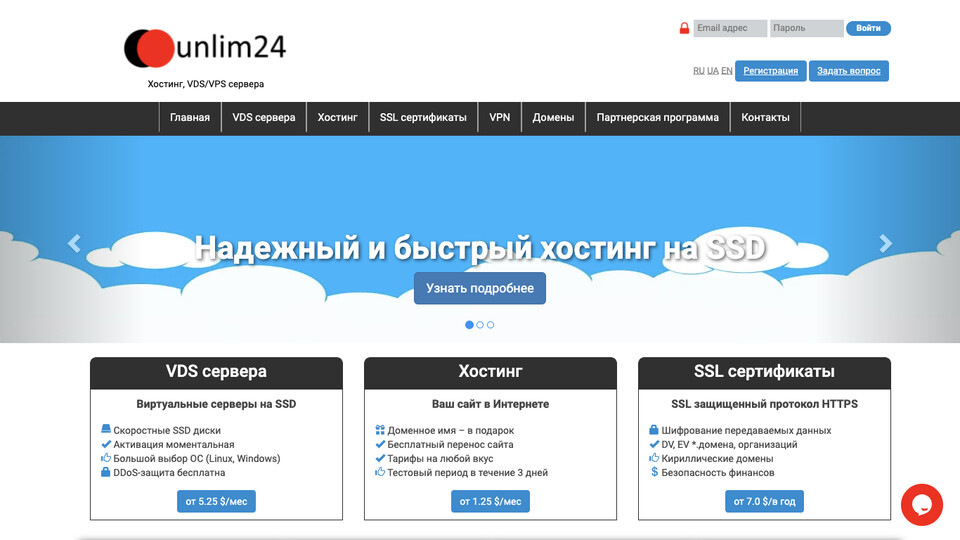Screen dimensions: 960x540
Task: Click the Войти login button
Action: pyautogui.click(x=868, y=28)
